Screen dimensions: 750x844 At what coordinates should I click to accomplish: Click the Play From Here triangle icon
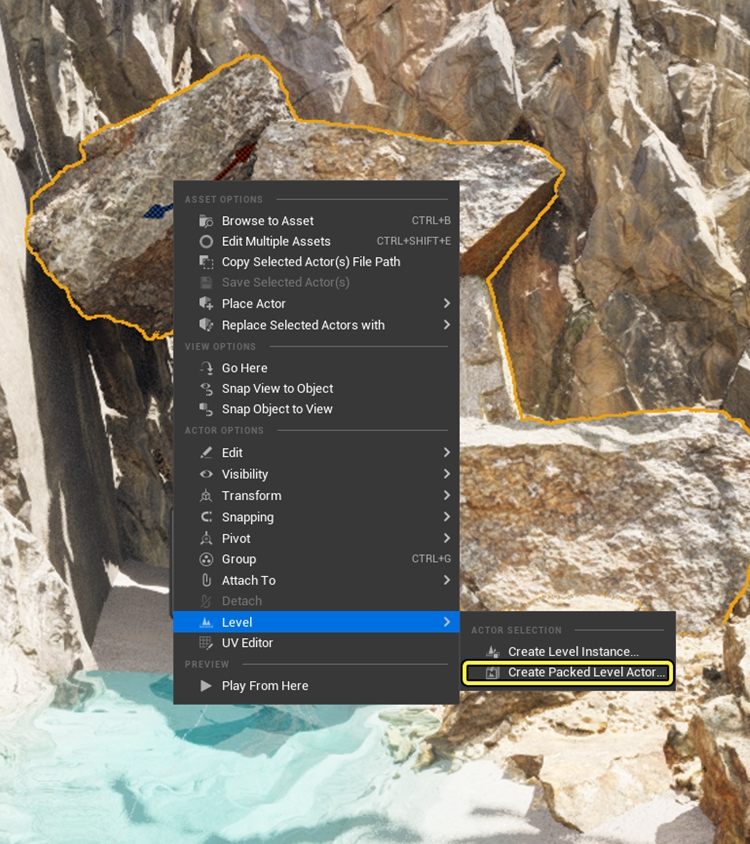point(206,686)
